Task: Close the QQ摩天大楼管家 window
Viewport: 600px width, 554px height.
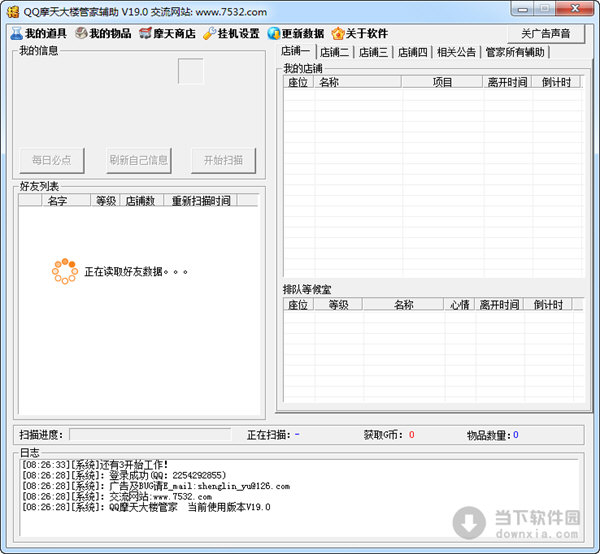Action: click(x=574, y=8)
